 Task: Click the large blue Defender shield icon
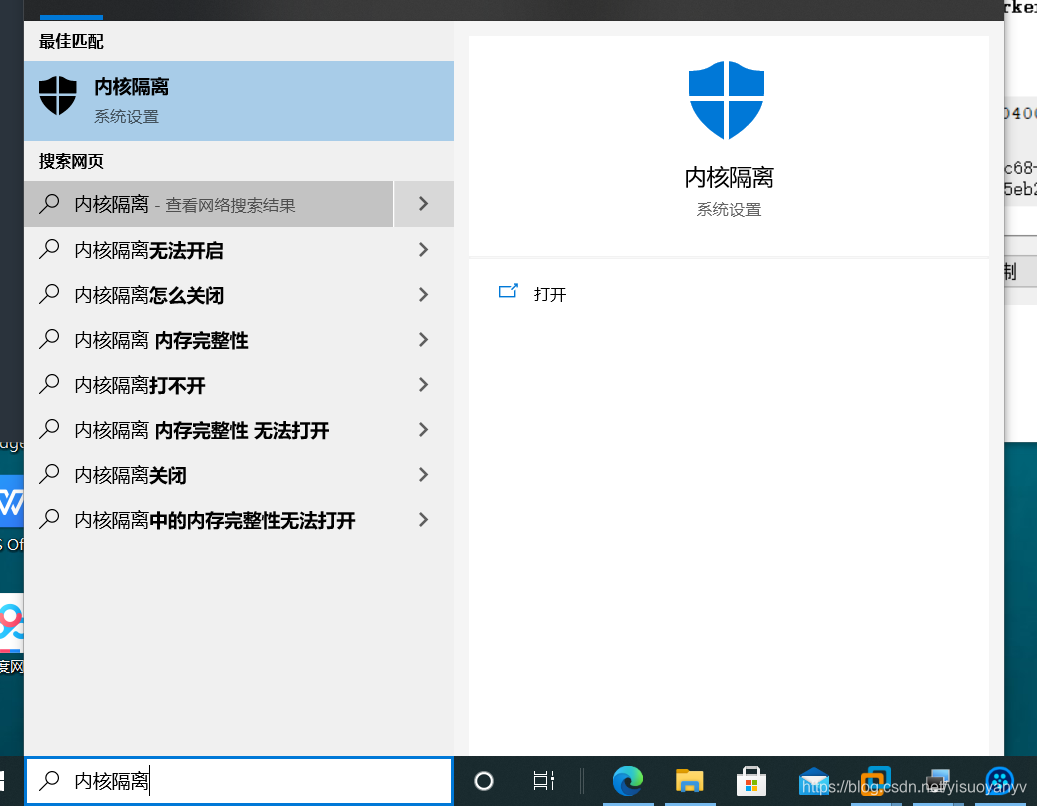click(x=726, y=99)
